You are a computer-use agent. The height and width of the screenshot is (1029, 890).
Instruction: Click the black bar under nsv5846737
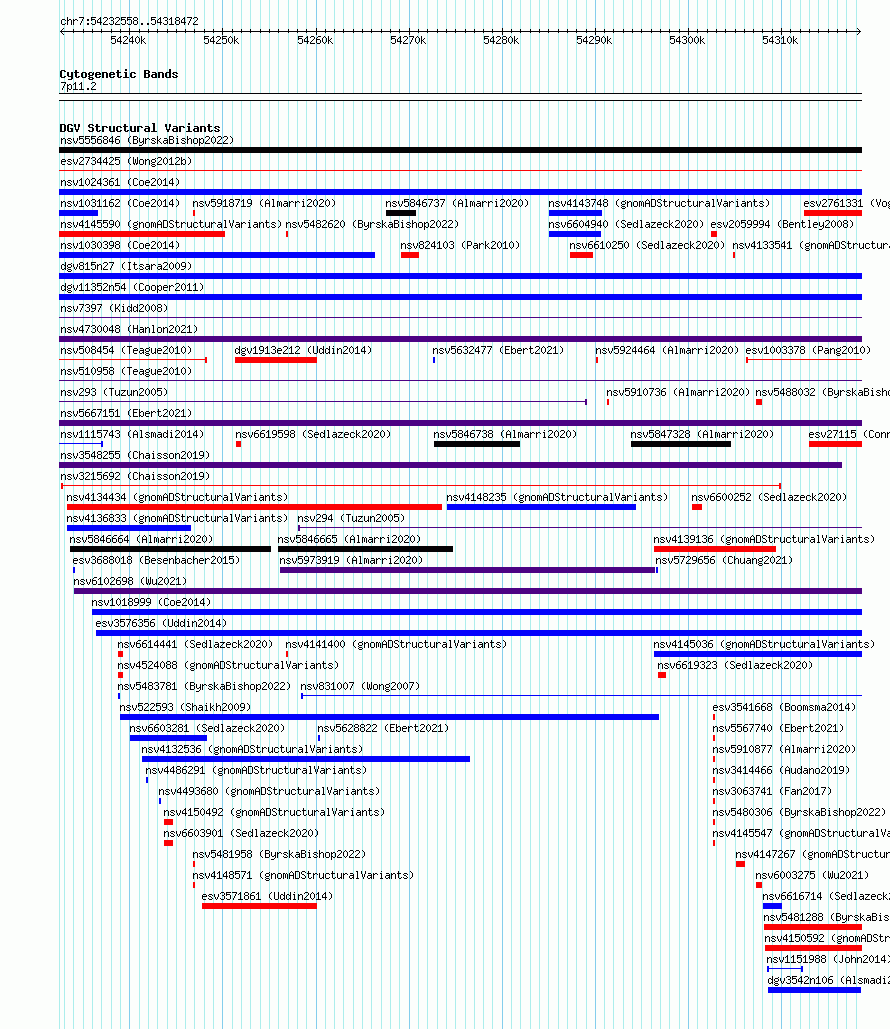401,213
